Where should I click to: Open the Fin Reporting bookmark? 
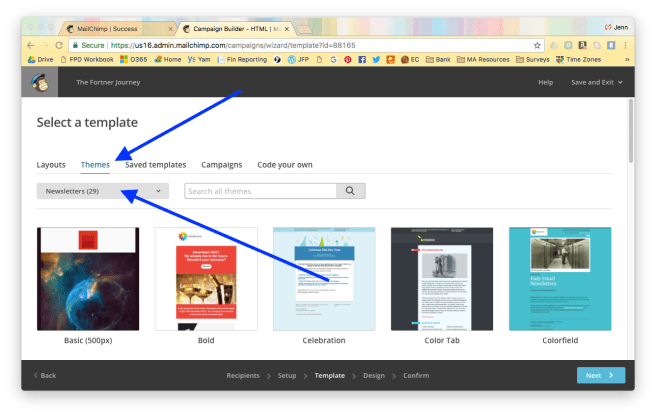(242, 59)
